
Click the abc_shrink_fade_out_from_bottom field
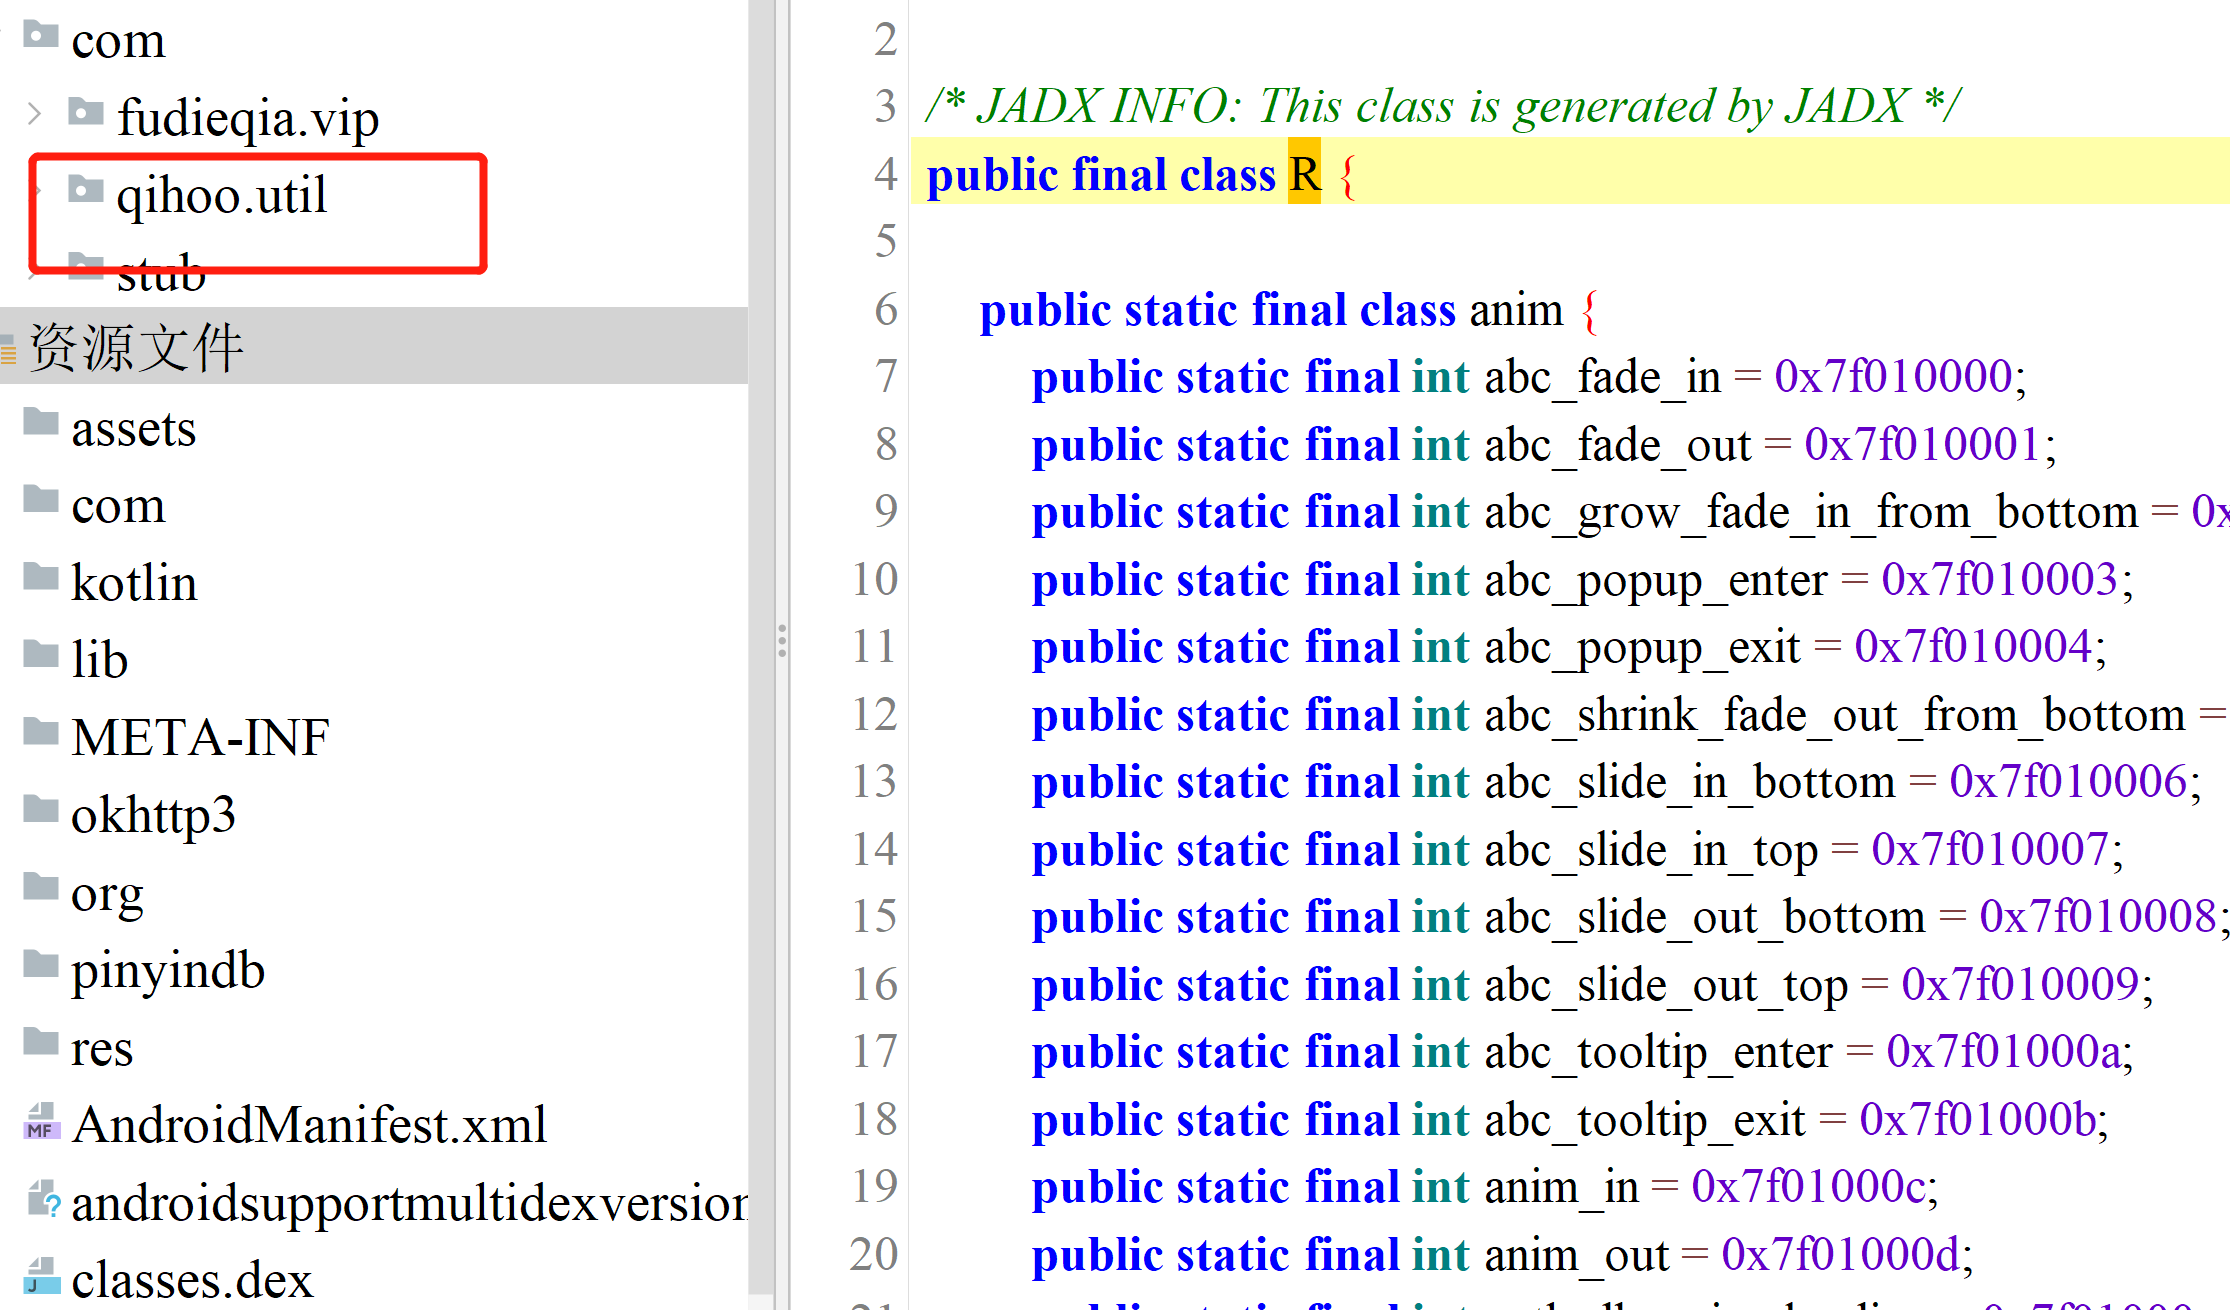coord(1835,715)
